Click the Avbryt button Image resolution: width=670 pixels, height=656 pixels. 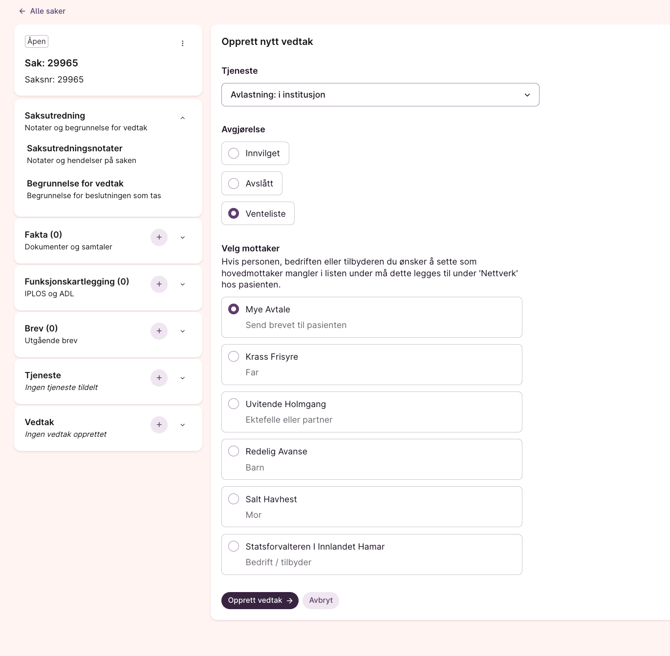tap(321, 600)
